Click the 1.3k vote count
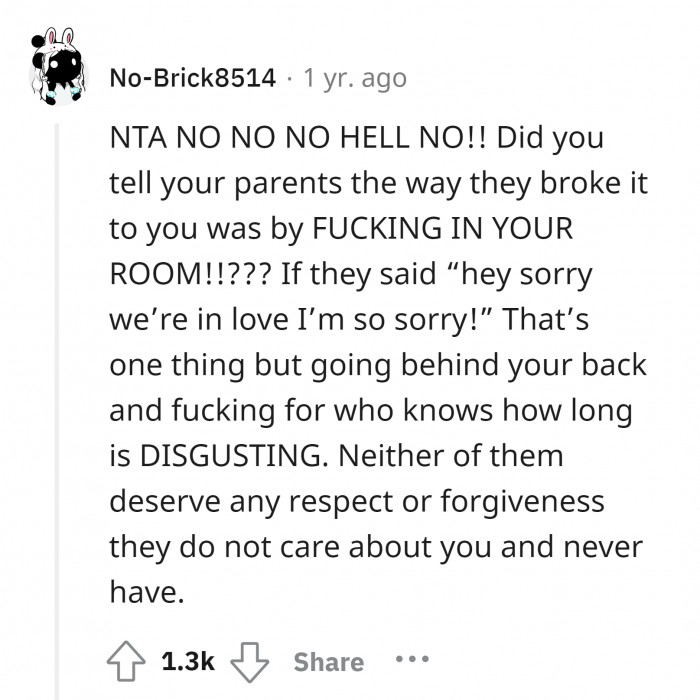 pos(186,662)
